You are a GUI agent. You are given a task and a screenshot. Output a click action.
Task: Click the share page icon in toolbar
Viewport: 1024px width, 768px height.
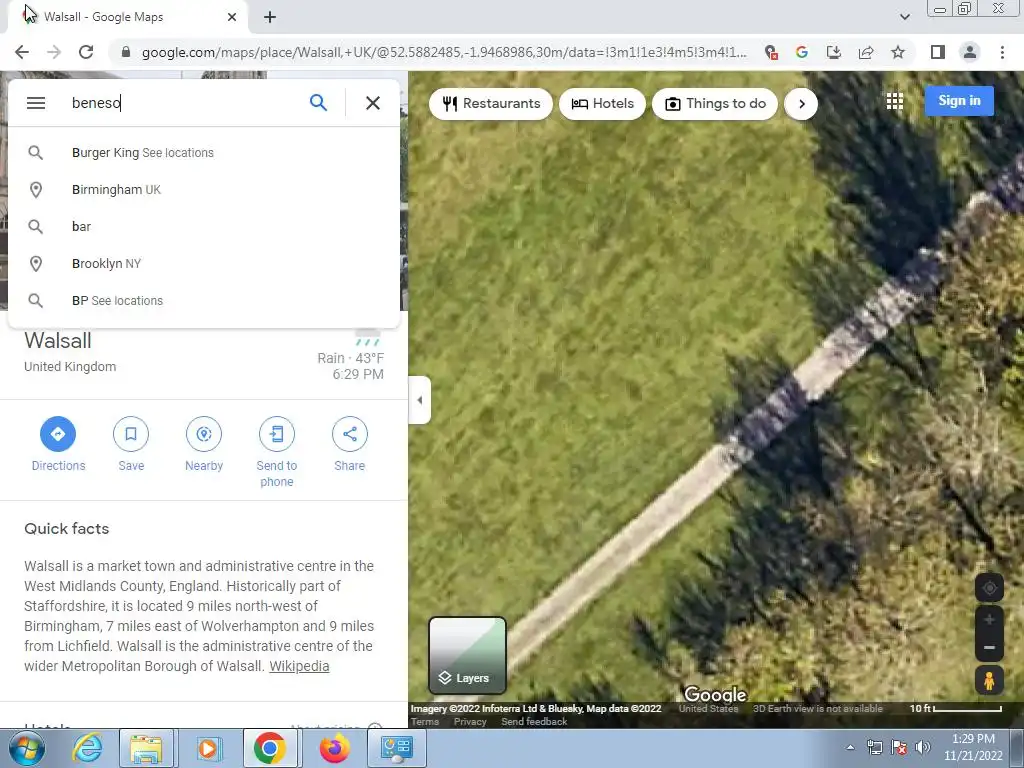point(866,52)
